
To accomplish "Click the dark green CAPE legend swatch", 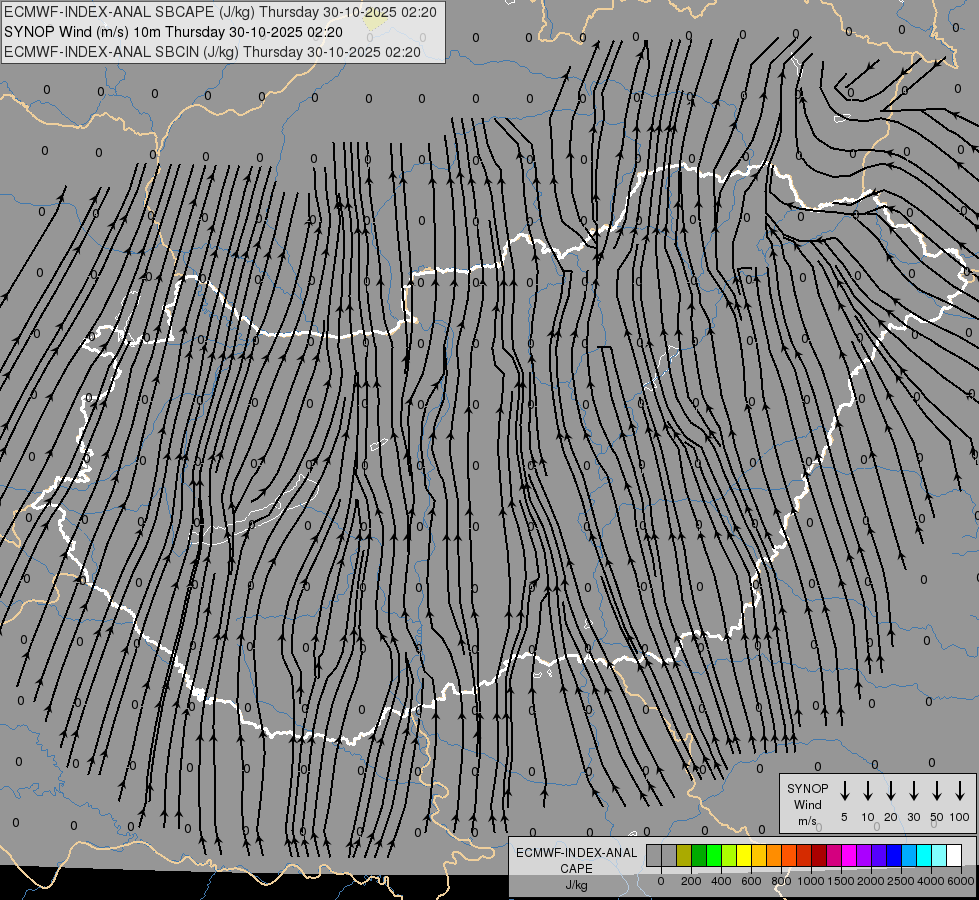I will [699, 856].
